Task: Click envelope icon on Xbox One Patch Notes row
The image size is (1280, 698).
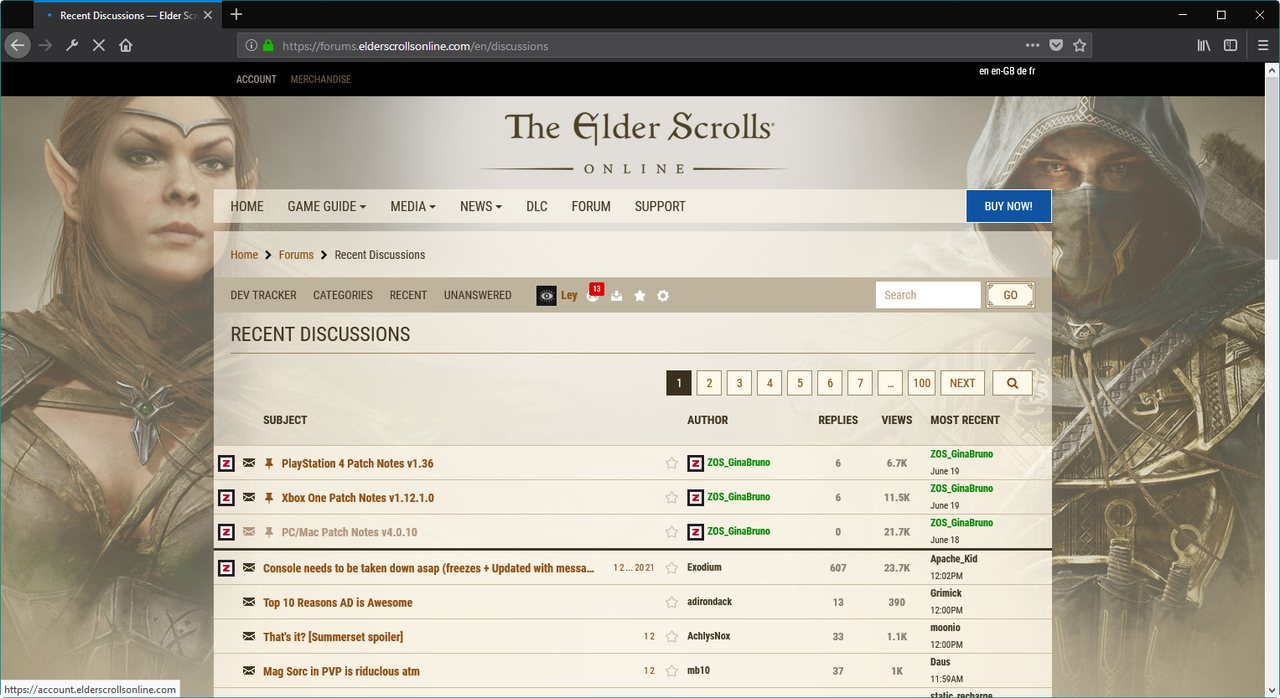Action: pos(249,498)
